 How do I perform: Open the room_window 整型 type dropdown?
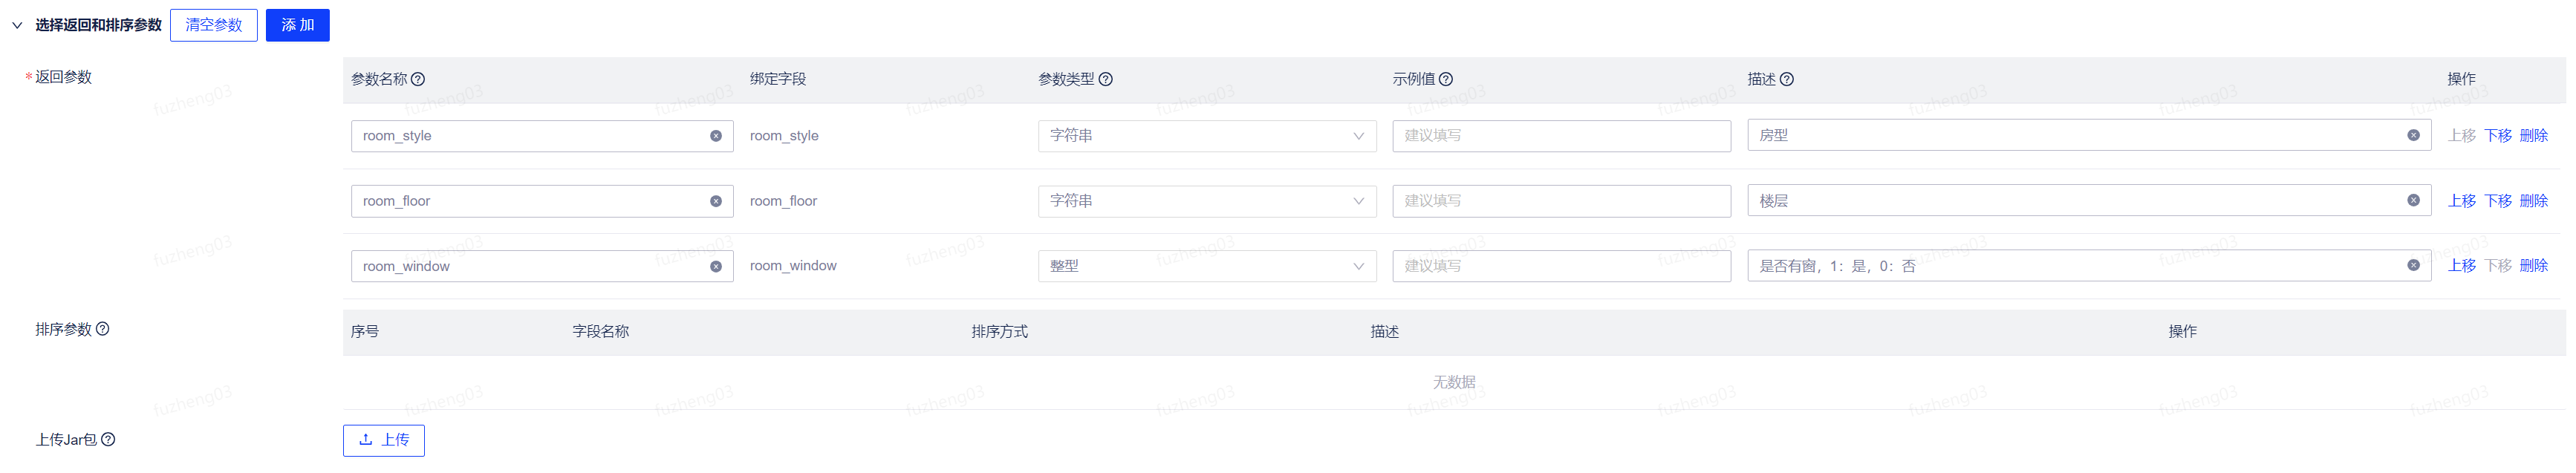[x=1207, y=266]
